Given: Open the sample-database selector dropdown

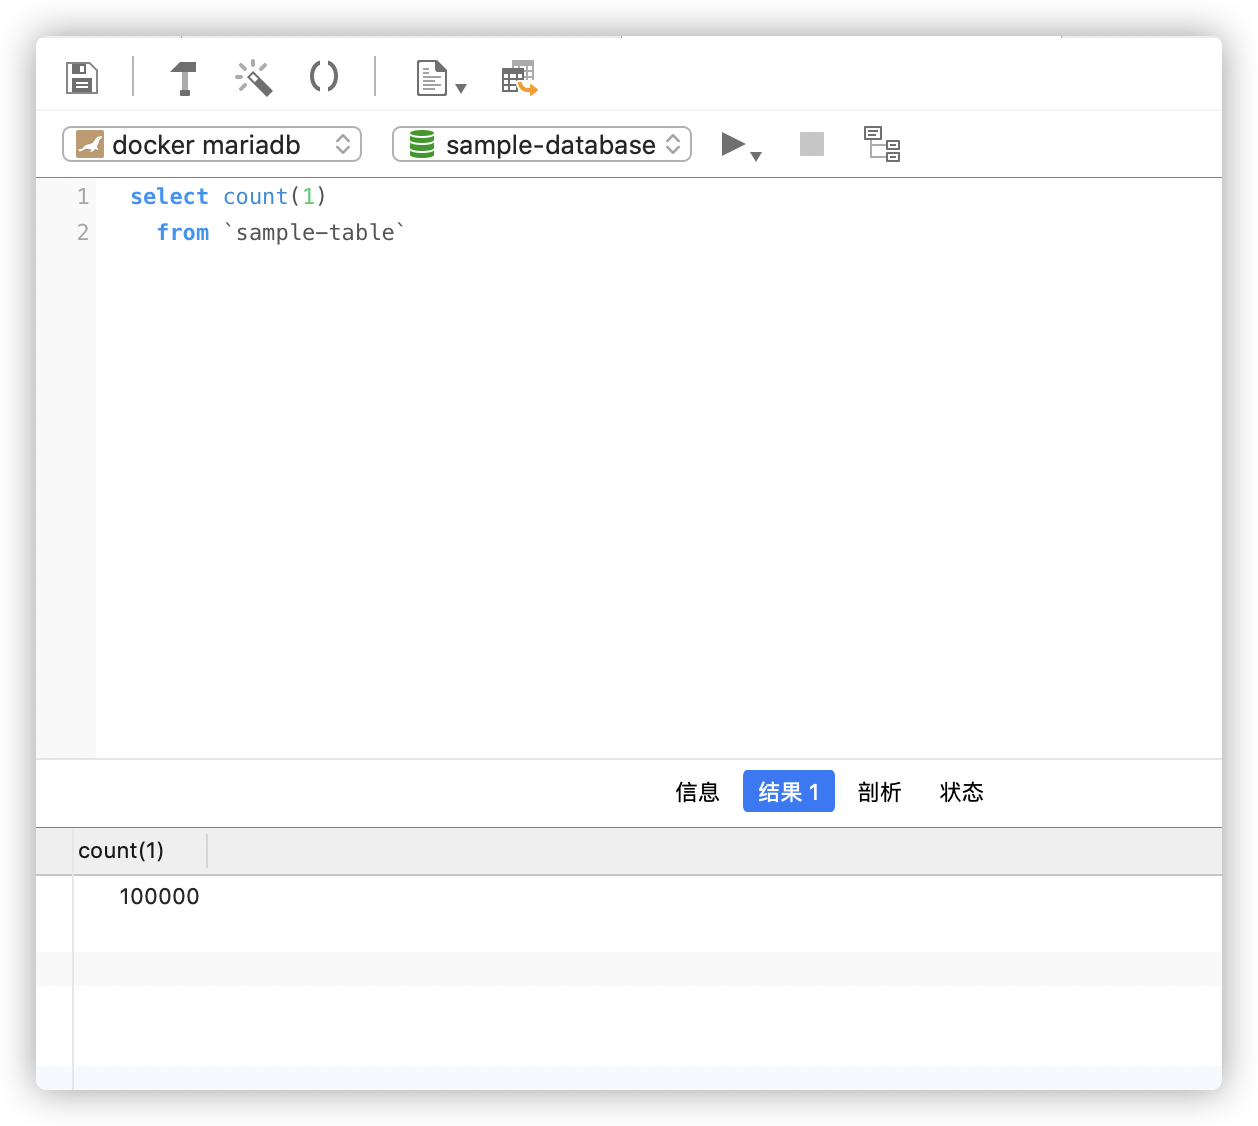Looking at the screenshot, I should pos(542,145).
